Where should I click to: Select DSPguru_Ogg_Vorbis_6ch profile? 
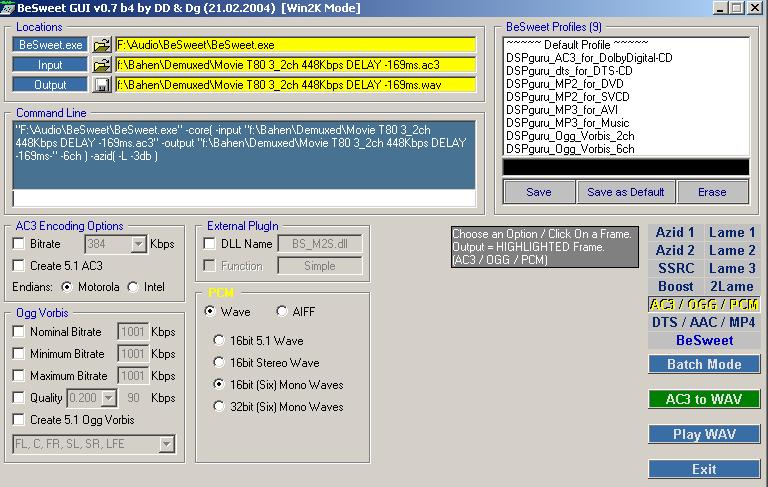pyautogui.click(x=570, y=148)
